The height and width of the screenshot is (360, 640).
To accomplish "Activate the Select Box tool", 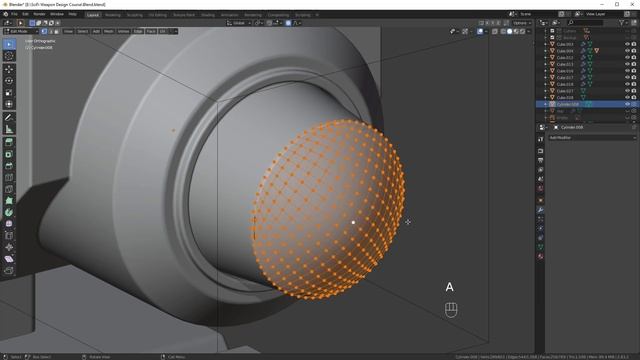I will coord(9,44).
